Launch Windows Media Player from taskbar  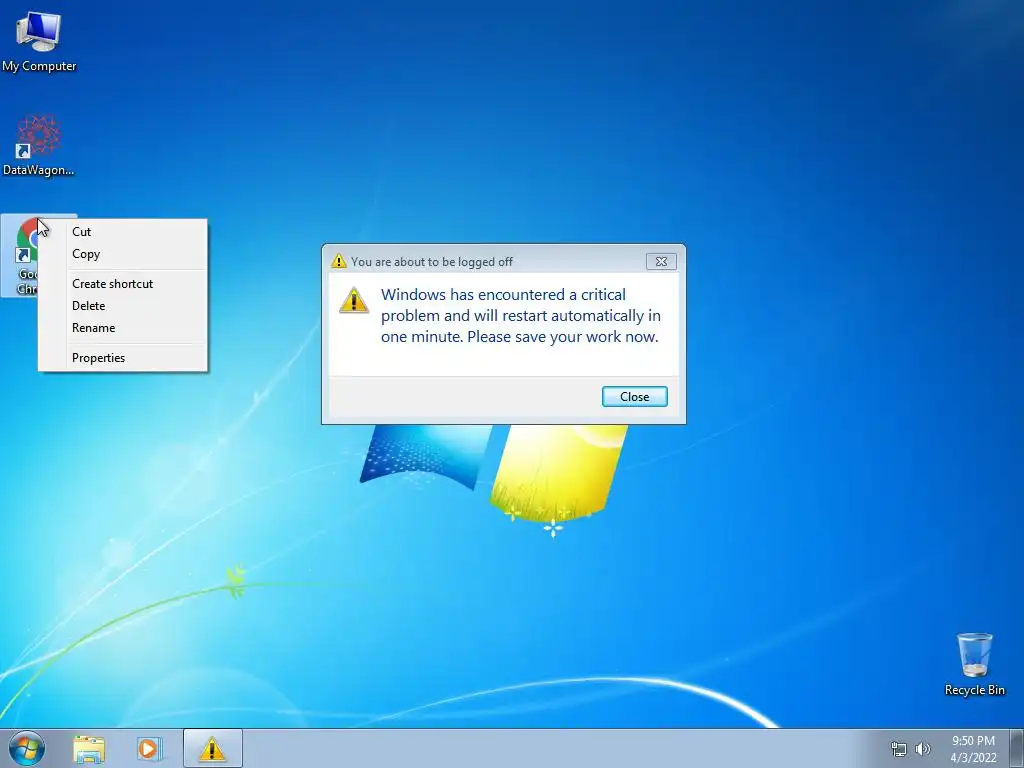149,749
